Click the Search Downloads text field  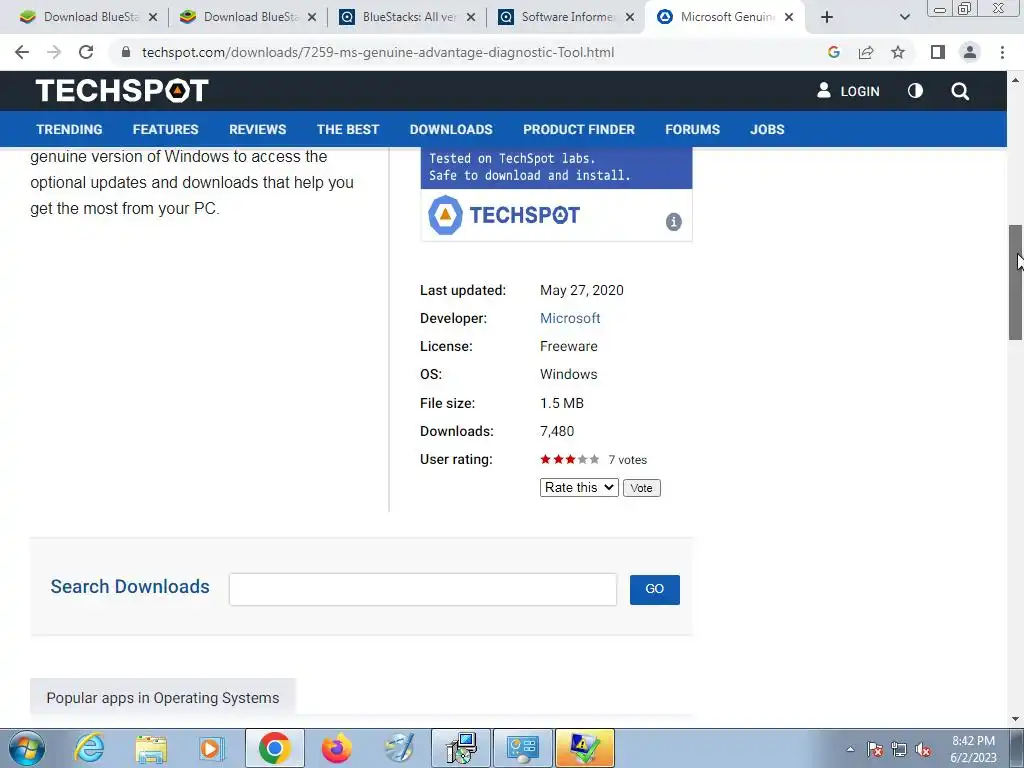coord(423,590)
